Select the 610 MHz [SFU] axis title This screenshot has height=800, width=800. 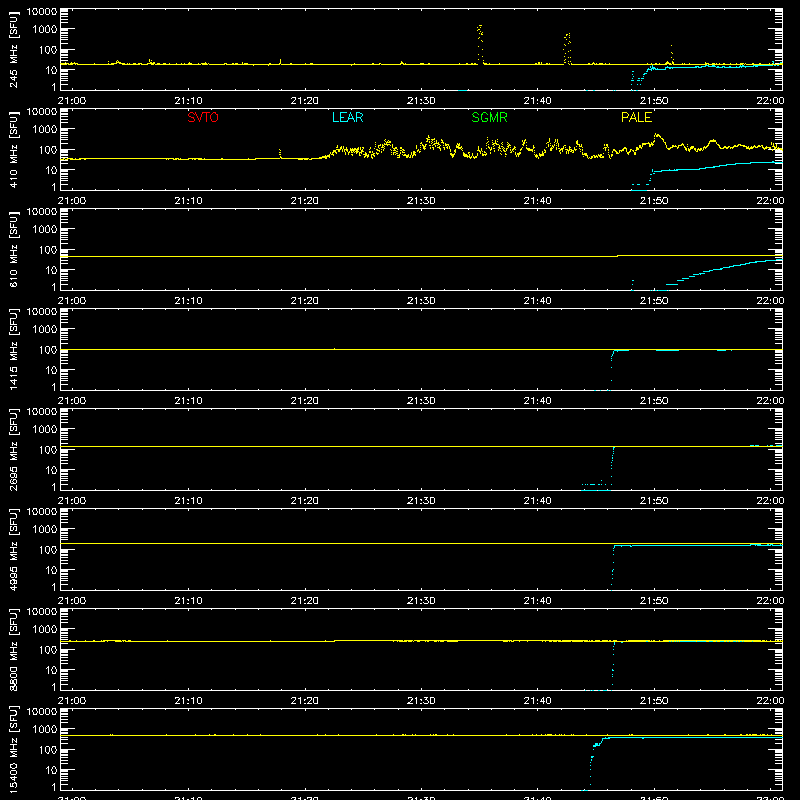14,249
